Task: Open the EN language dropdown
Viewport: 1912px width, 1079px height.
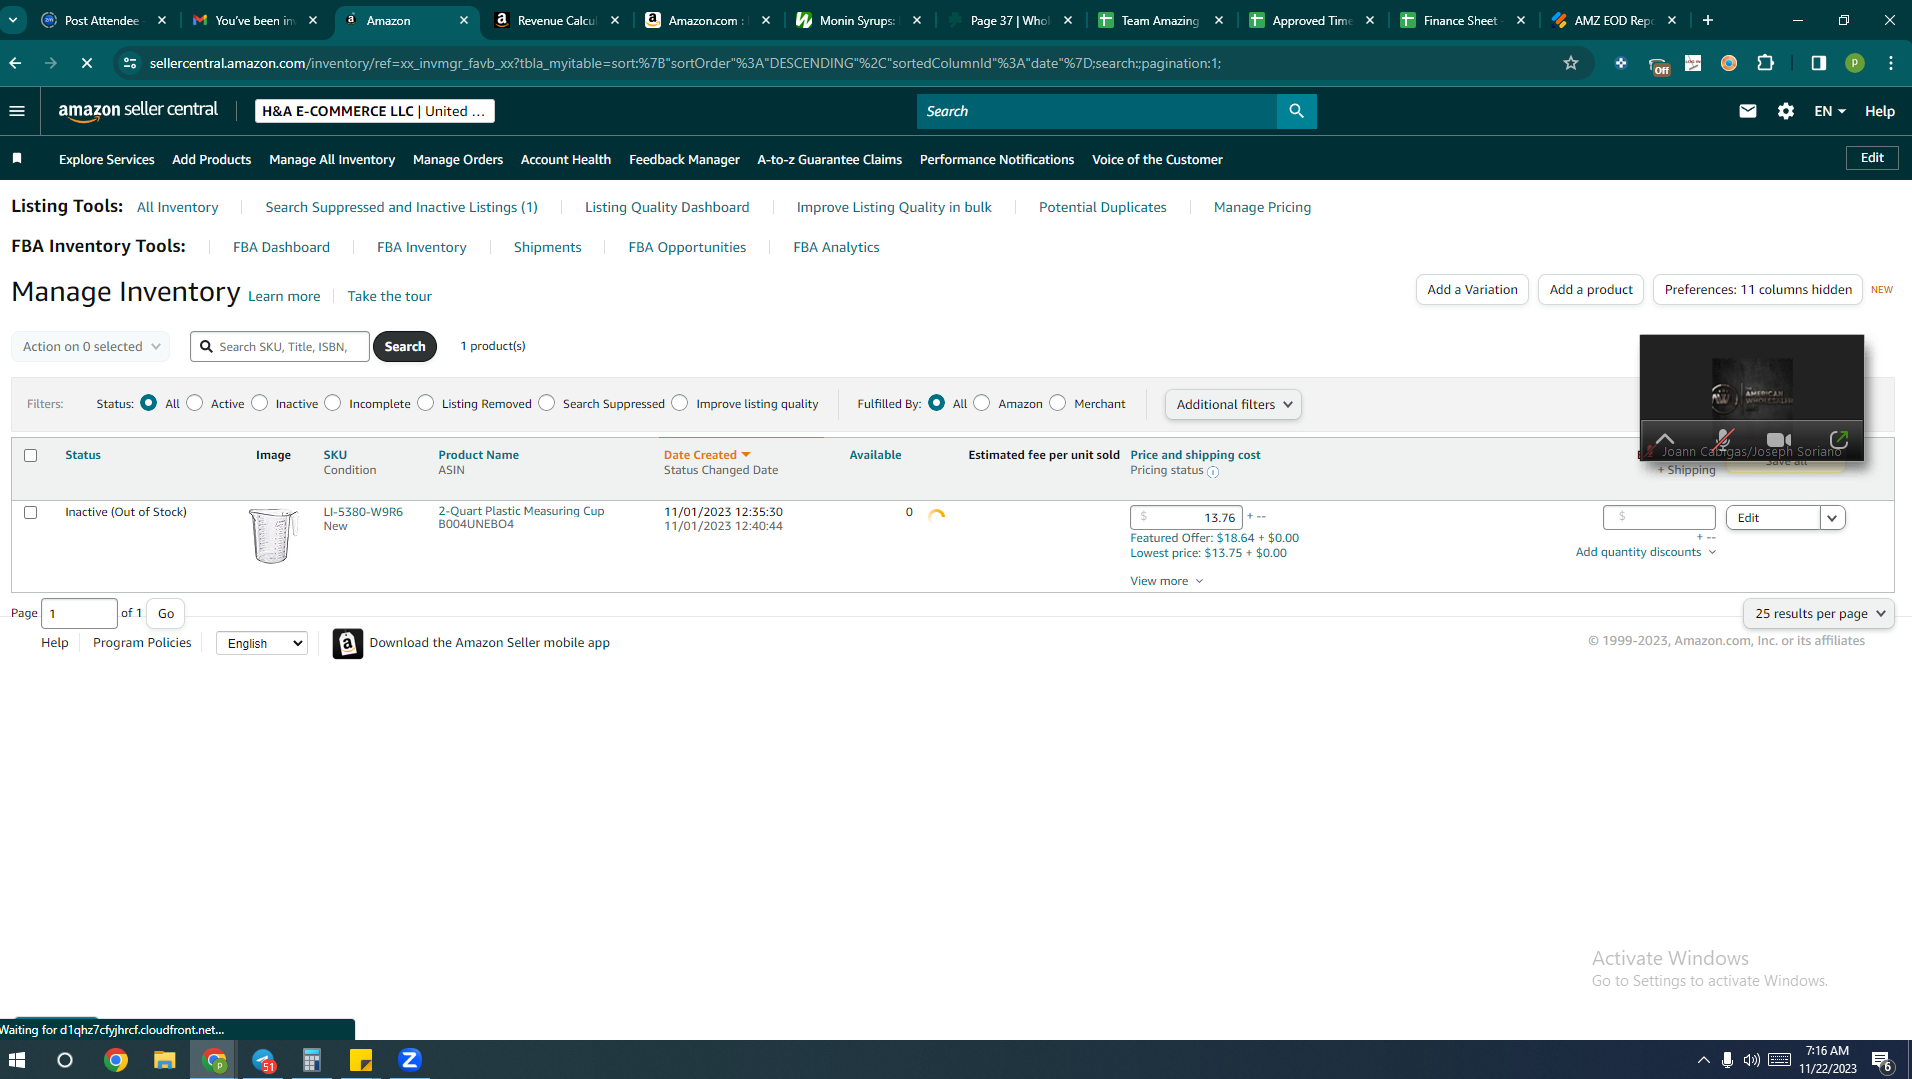Action: tap(1829, 111)
